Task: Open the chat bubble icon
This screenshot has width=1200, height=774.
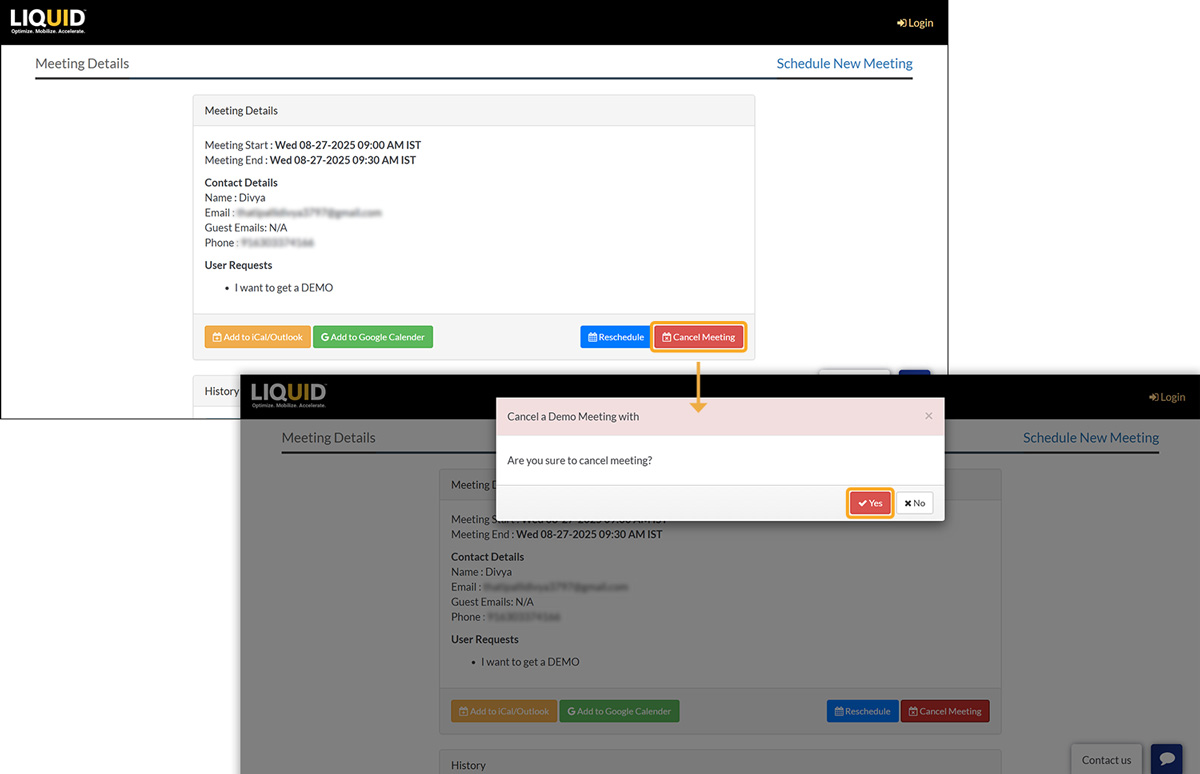Action: [1166, 759]
